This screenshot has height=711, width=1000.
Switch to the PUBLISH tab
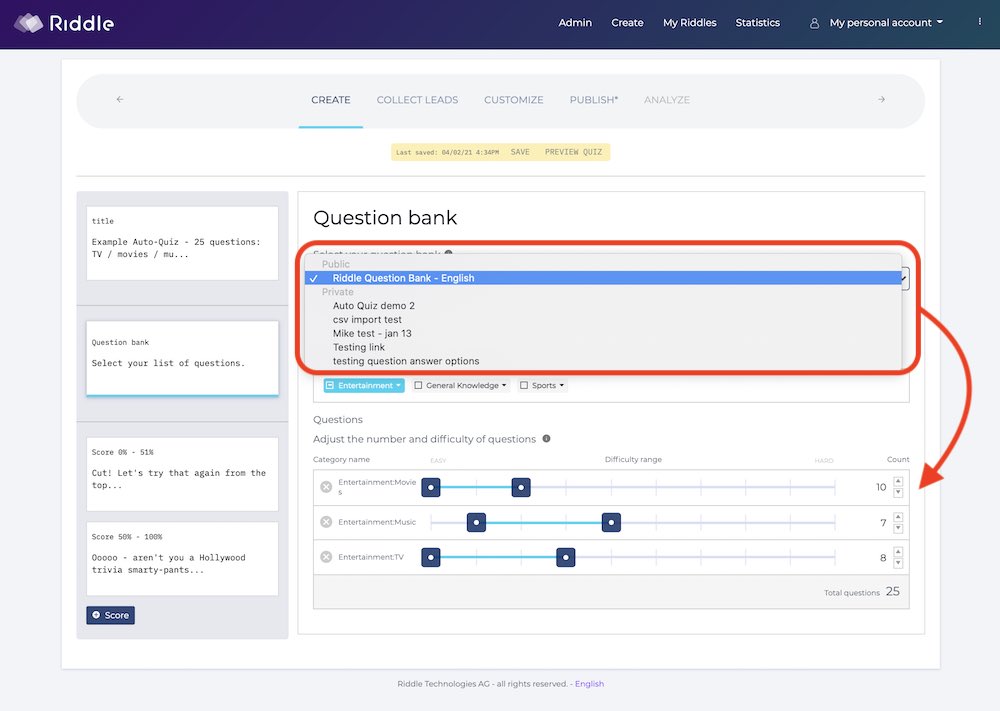coord(594,100)
